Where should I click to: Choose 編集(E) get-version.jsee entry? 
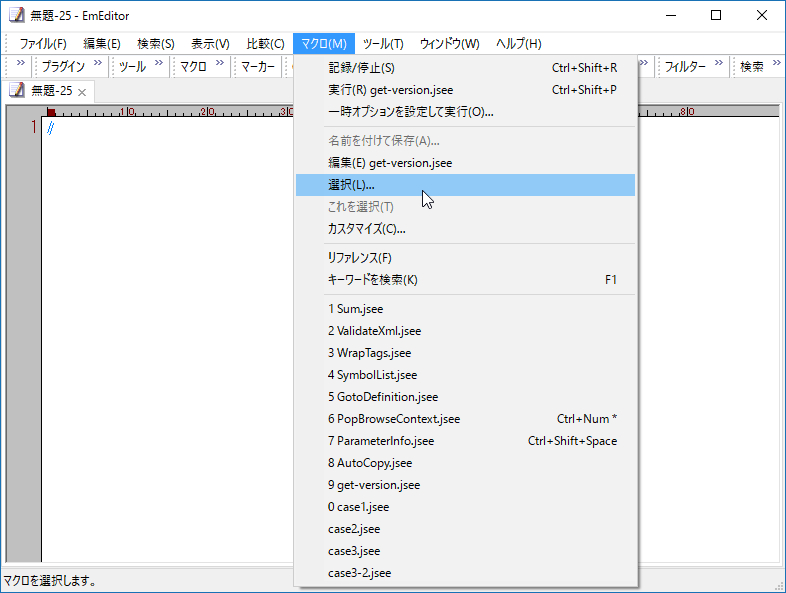pyautogui.click(x=465, y=163)
